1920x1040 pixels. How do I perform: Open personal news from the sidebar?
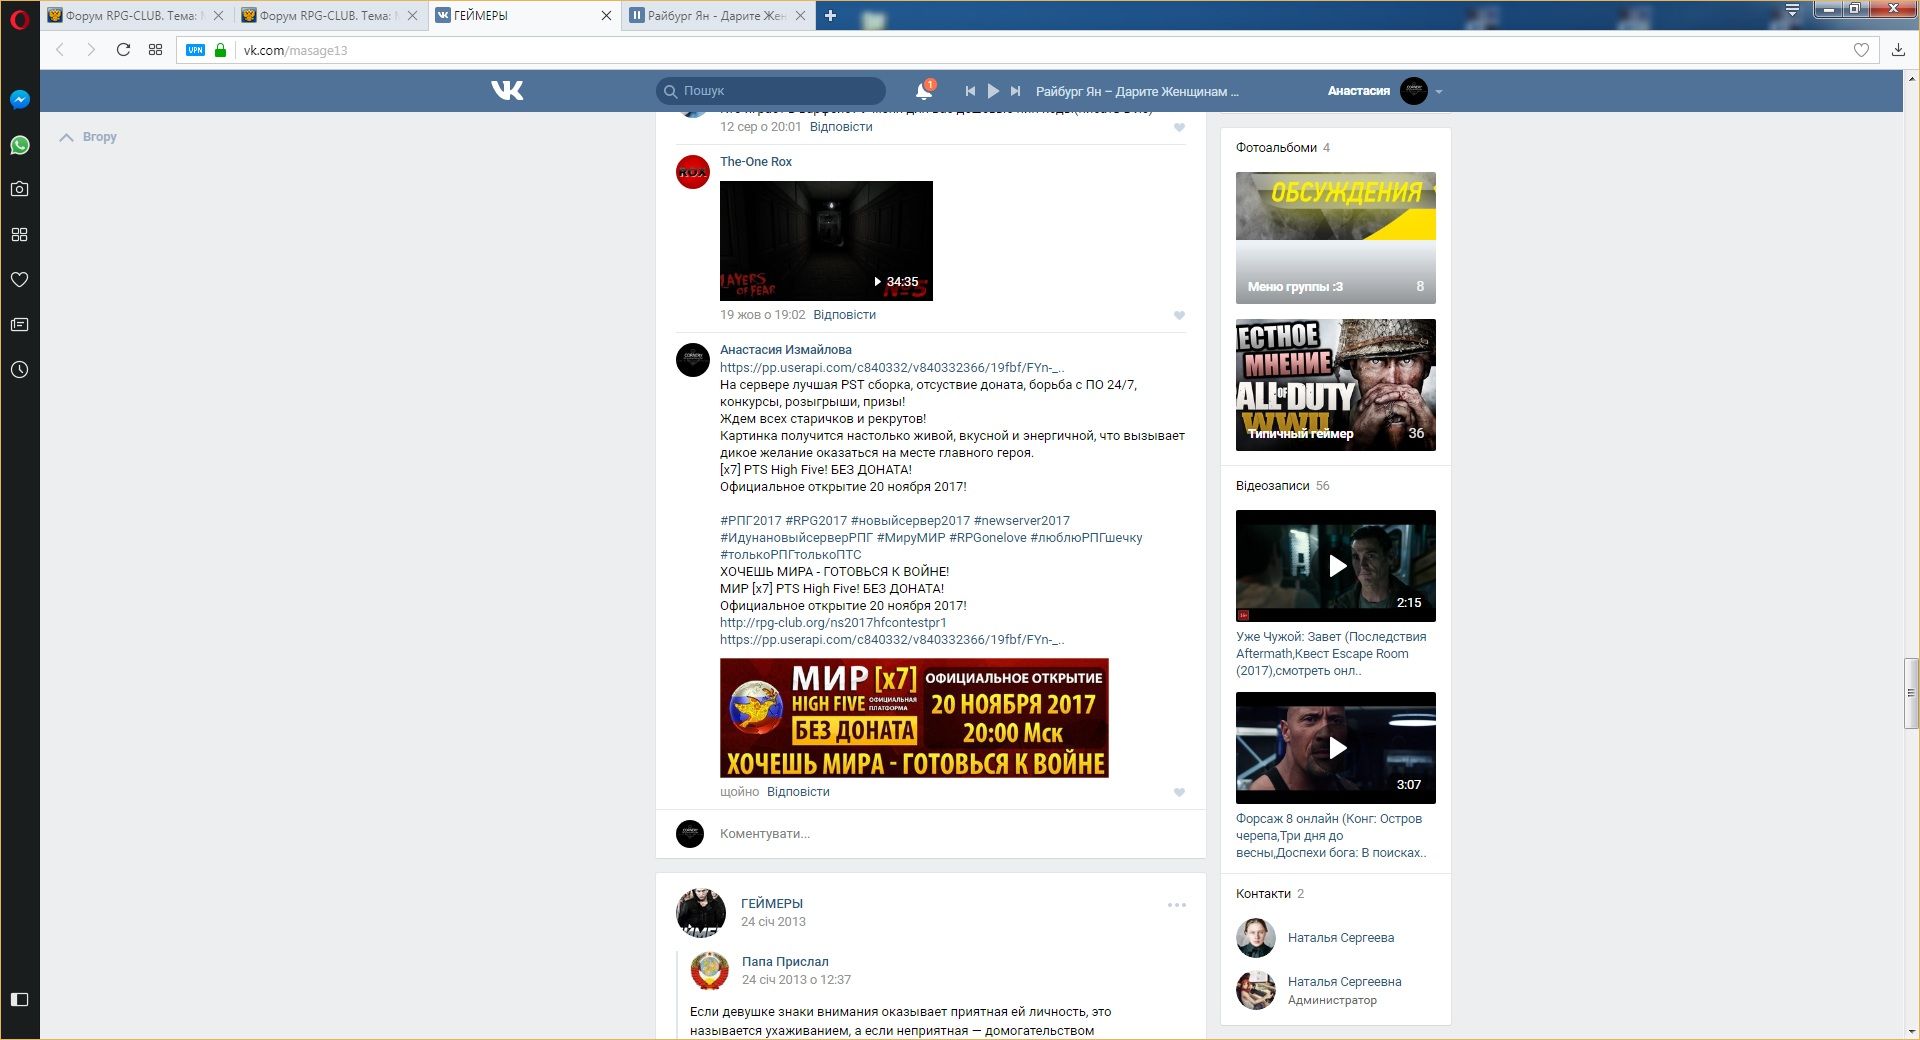point(19,324)
